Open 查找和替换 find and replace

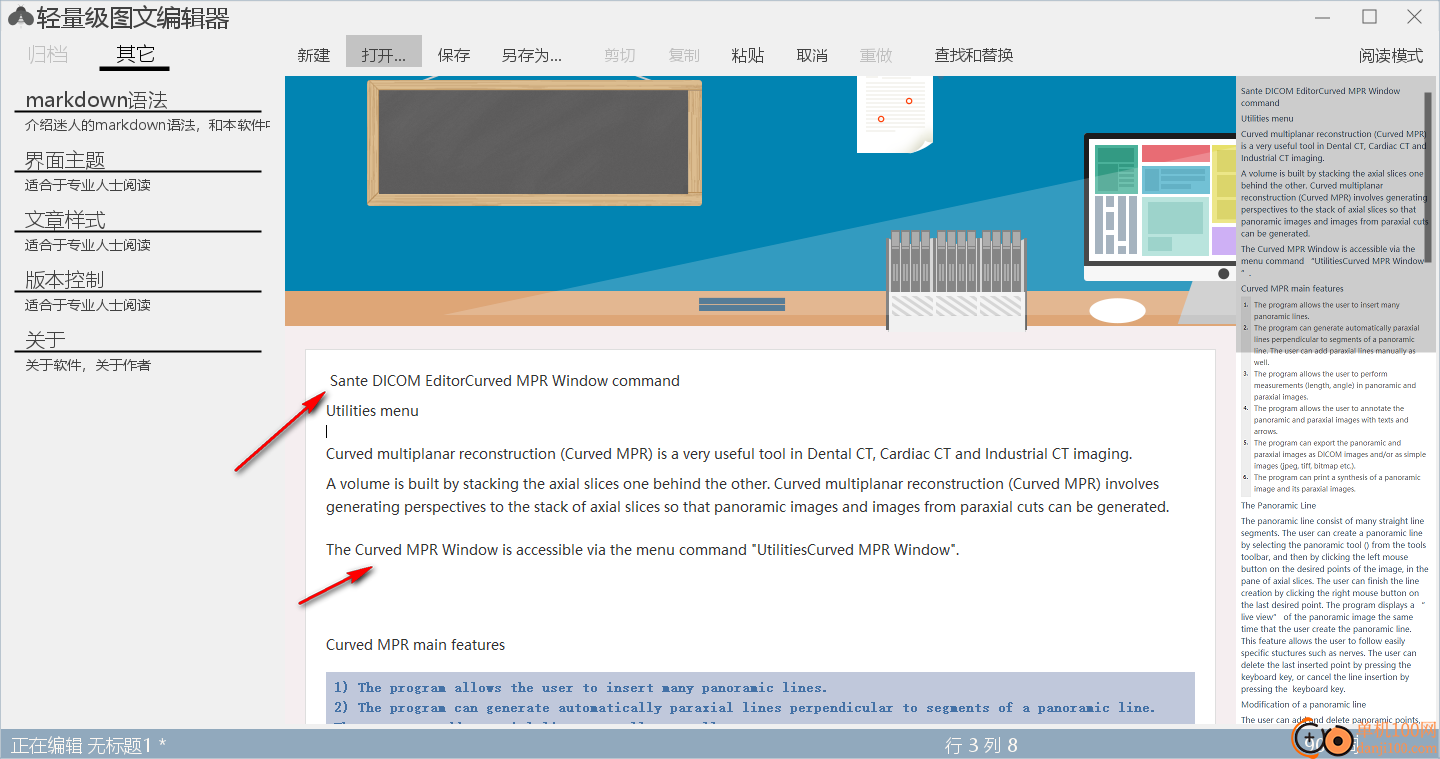point(974,55)
